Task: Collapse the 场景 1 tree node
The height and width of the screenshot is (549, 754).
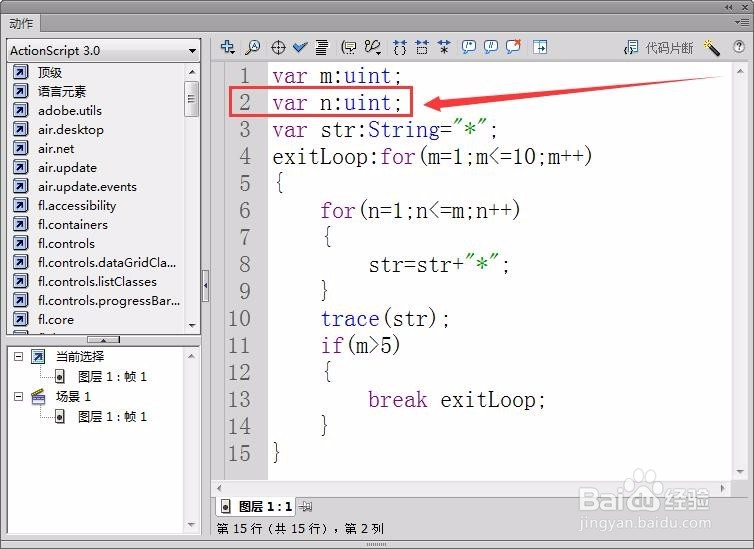Action: point(18,397)
